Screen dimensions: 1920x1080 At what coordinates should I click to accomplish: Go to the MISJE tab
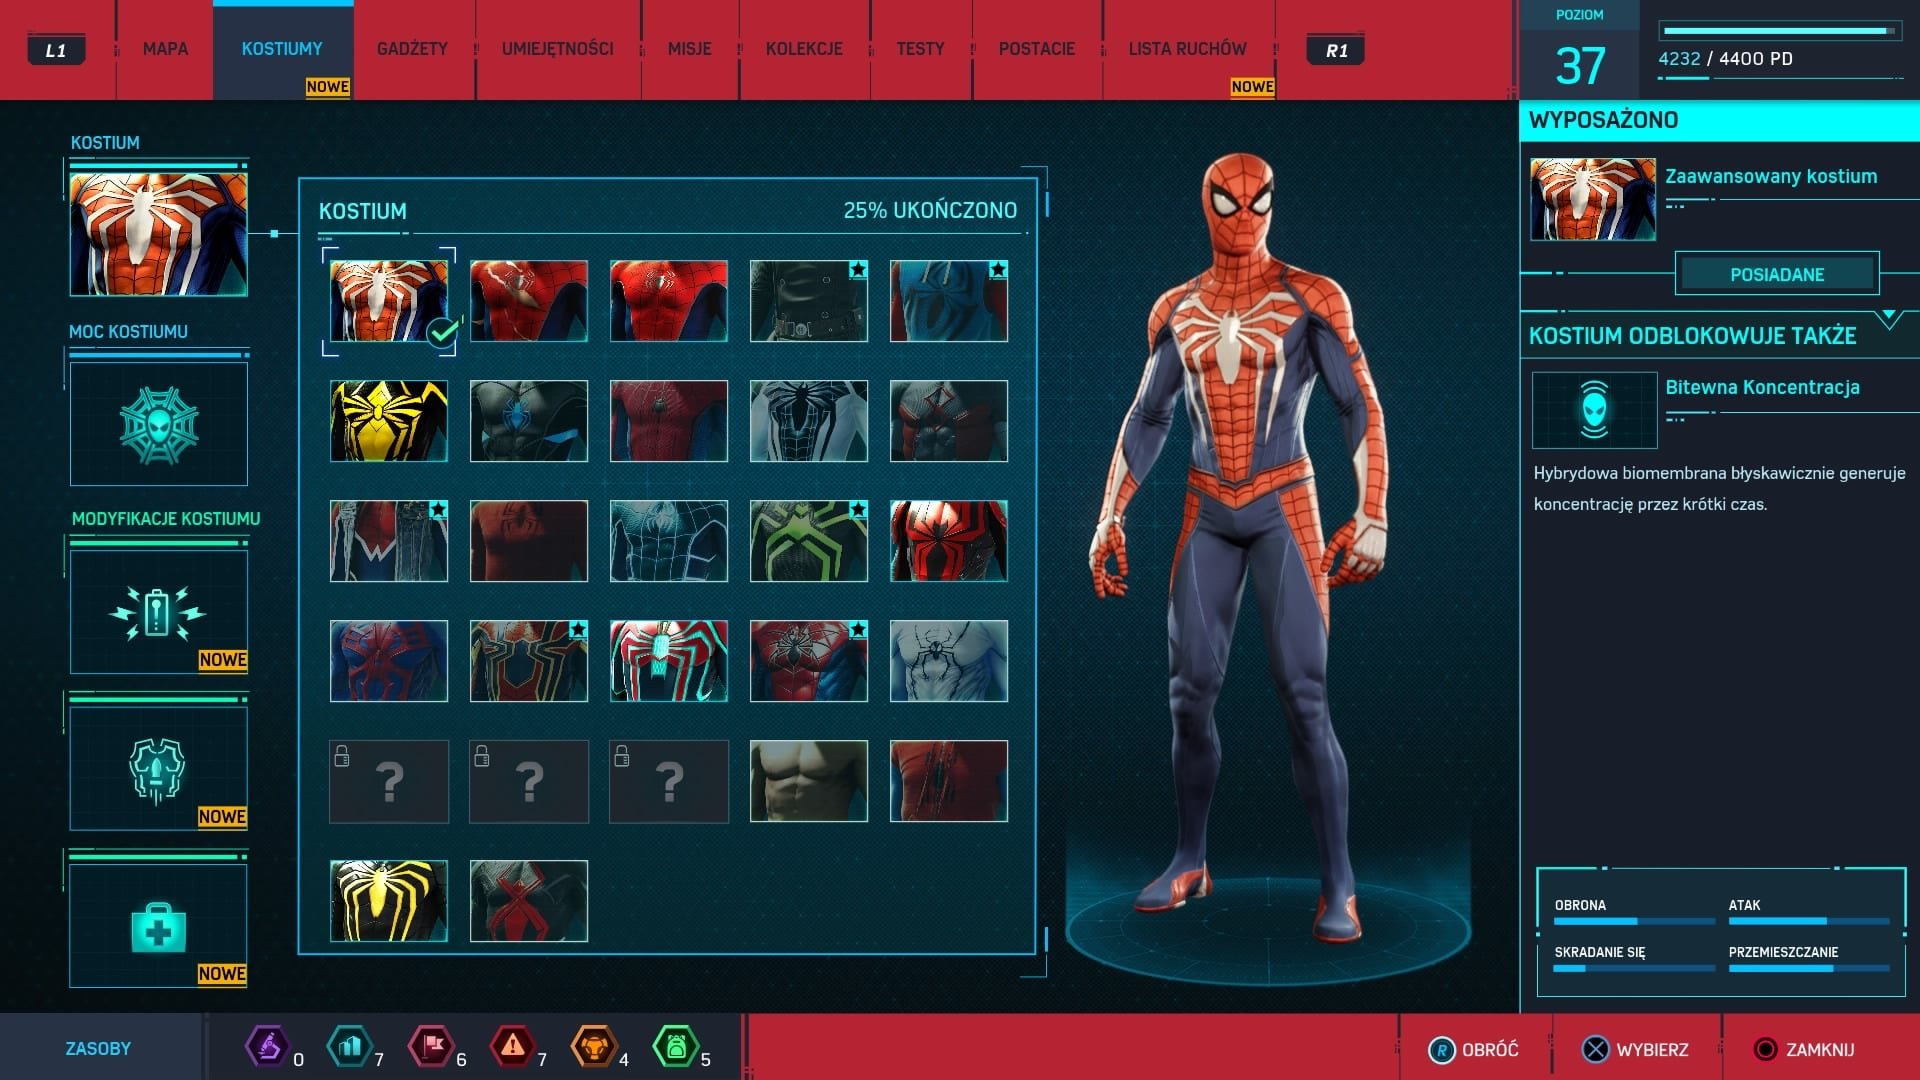[690, 49]
